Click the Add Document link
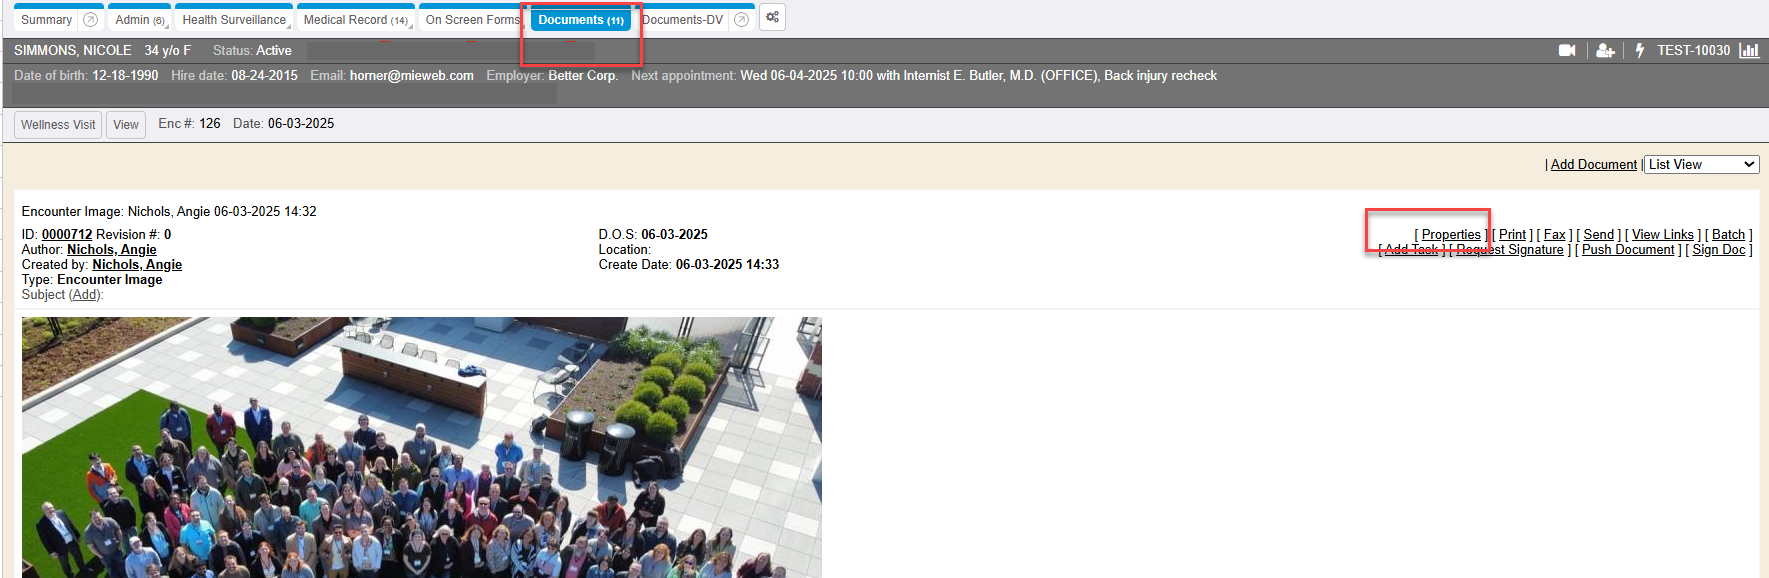Screen dimensions: 1769x578 pos(1593,165)
